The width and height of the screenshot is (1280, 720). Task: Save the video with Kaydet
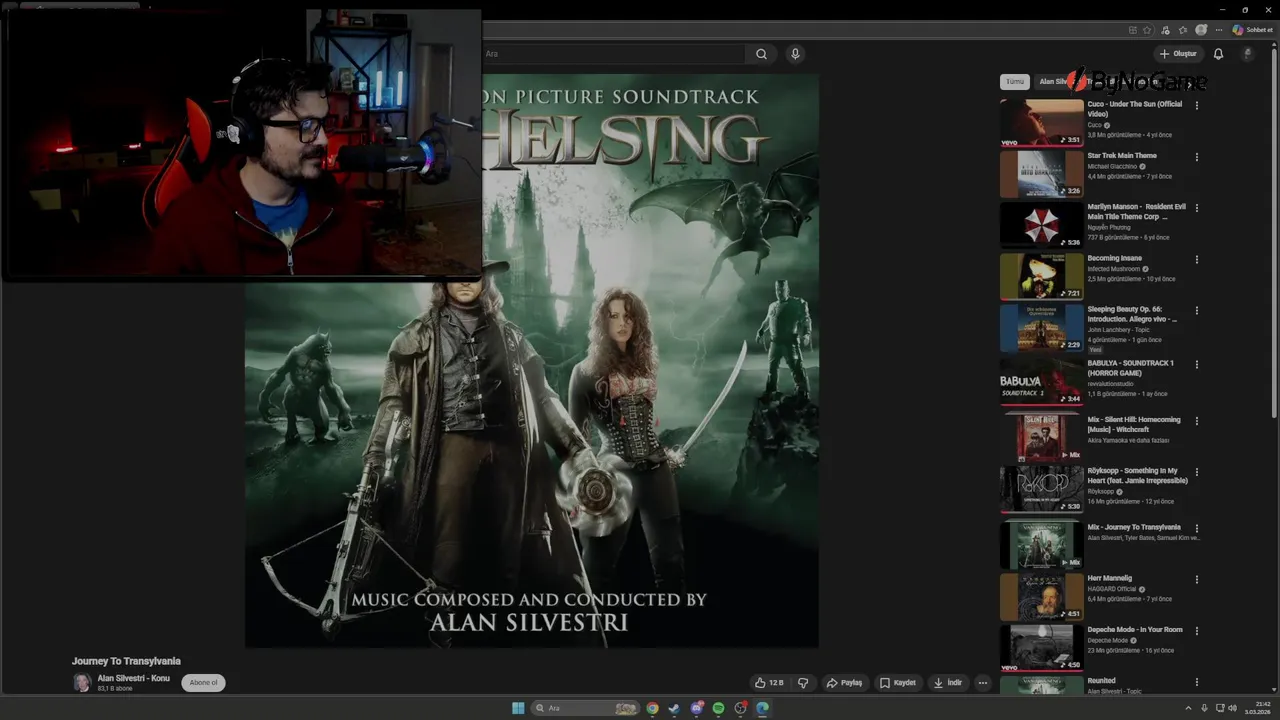pyautogui.click(x=897, y=683)
